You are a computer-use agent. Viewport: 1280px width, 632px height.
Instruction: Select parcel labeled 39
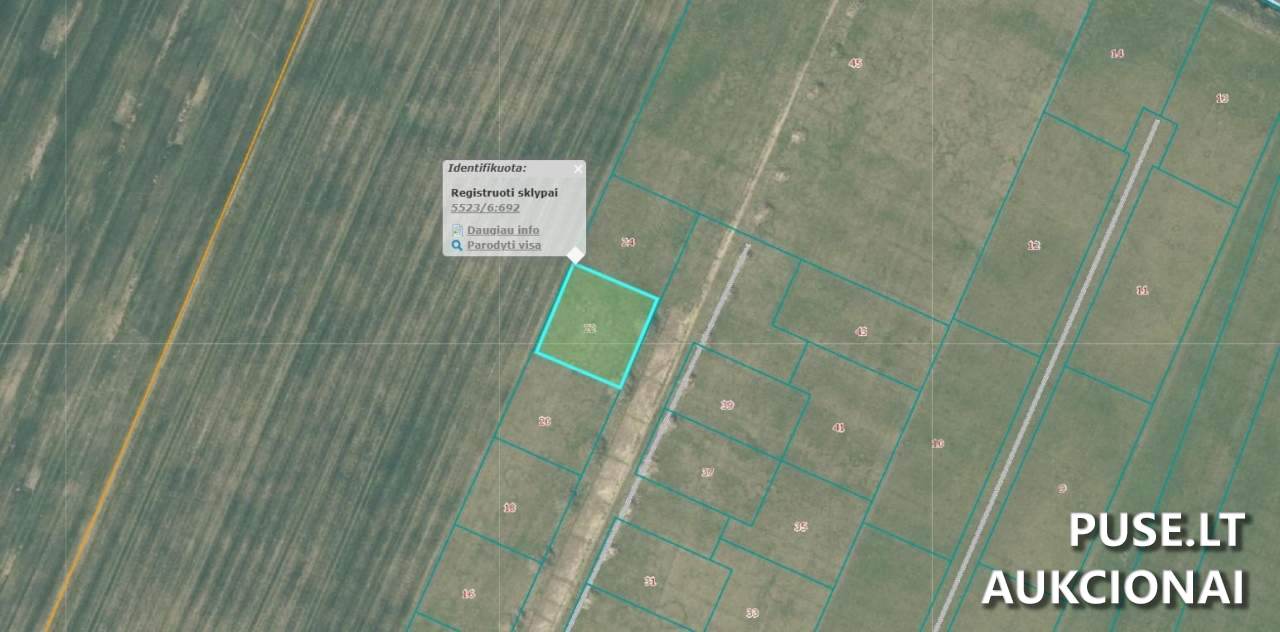coord(727,405)
